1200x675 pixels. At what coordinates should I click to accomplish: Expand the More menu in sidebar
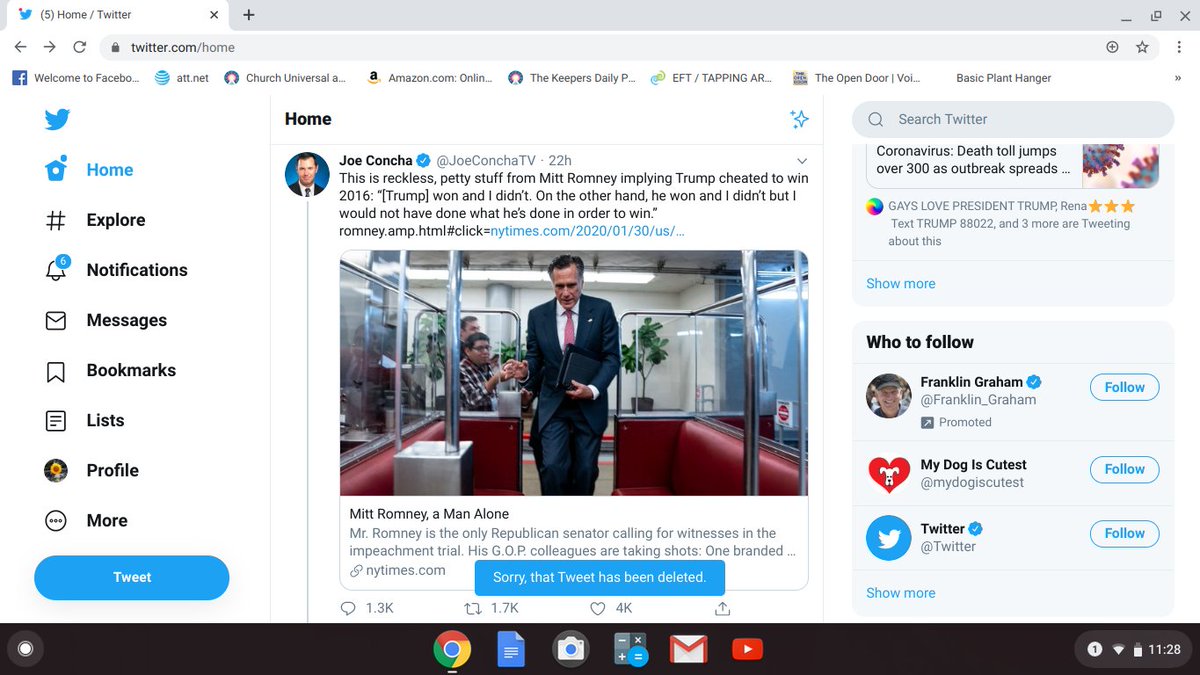pyautogui.click(x=86, y=520)
